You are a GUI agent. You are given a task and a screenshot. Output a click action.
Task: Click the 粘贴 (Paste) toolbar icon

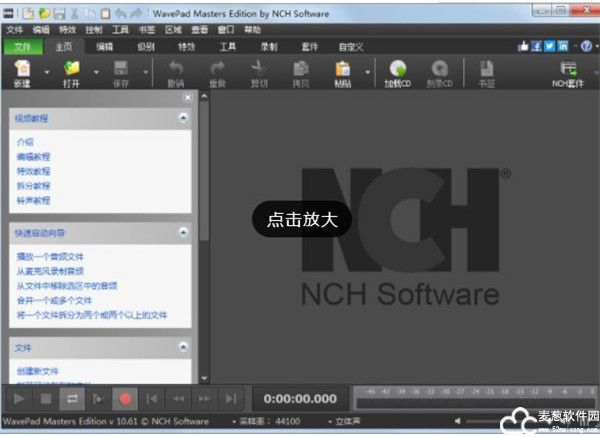click(x=343, y=70)
